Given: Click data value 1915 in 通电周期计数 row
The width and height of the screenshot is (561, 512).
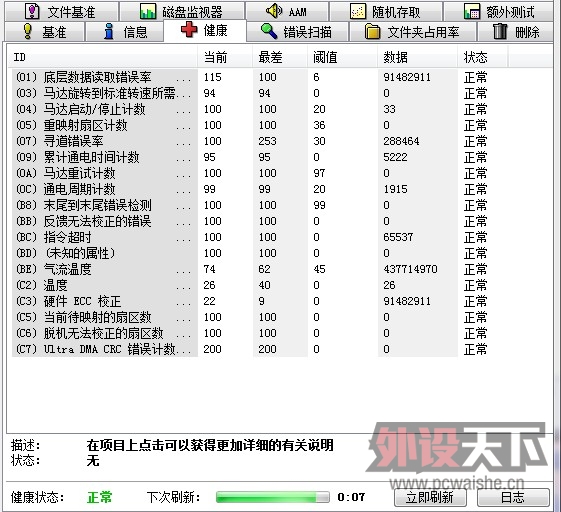Looking at the screenshot, I should click(395, 189).
